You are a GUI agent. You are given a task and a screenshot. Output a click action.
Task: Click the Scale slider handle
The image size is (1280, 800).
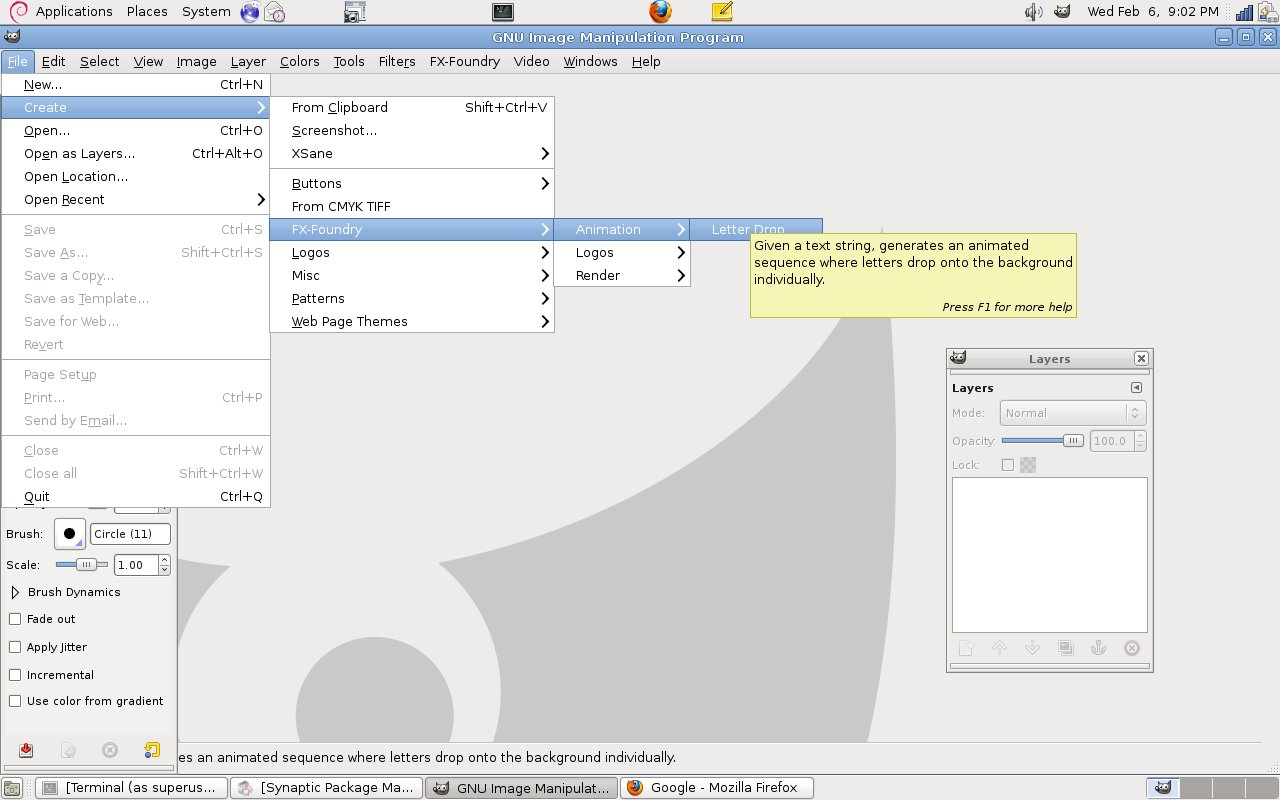click(86, 565)
